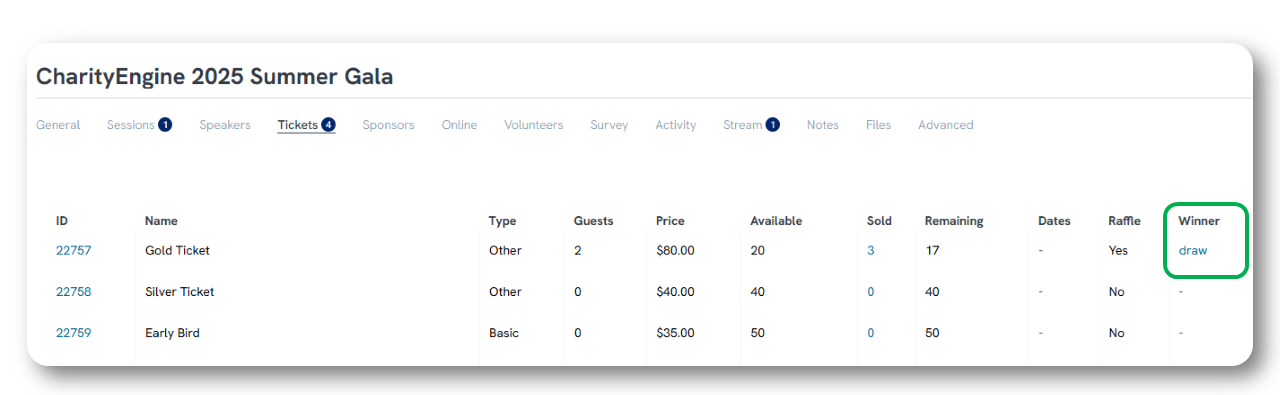Click the $35.00 price cell
Screen dimensions: 1280x395
675,333
